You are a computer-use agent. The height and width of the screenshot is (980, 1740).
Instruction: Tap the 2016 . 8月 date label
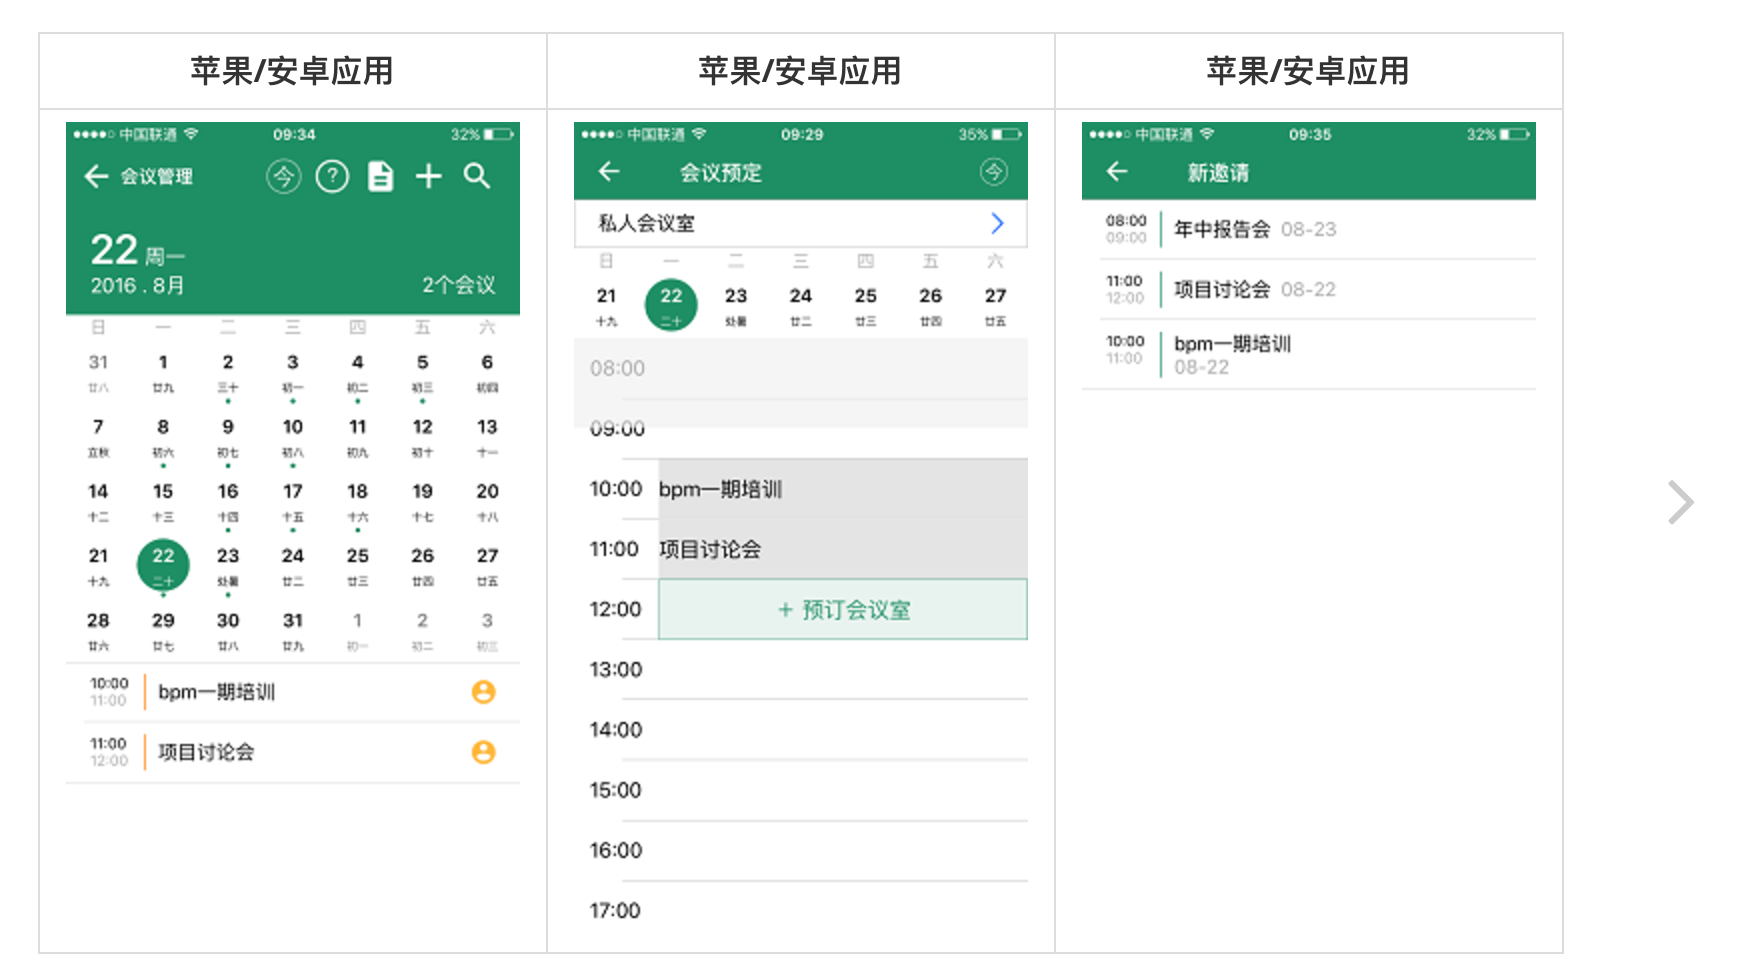(x=138, y=285)
